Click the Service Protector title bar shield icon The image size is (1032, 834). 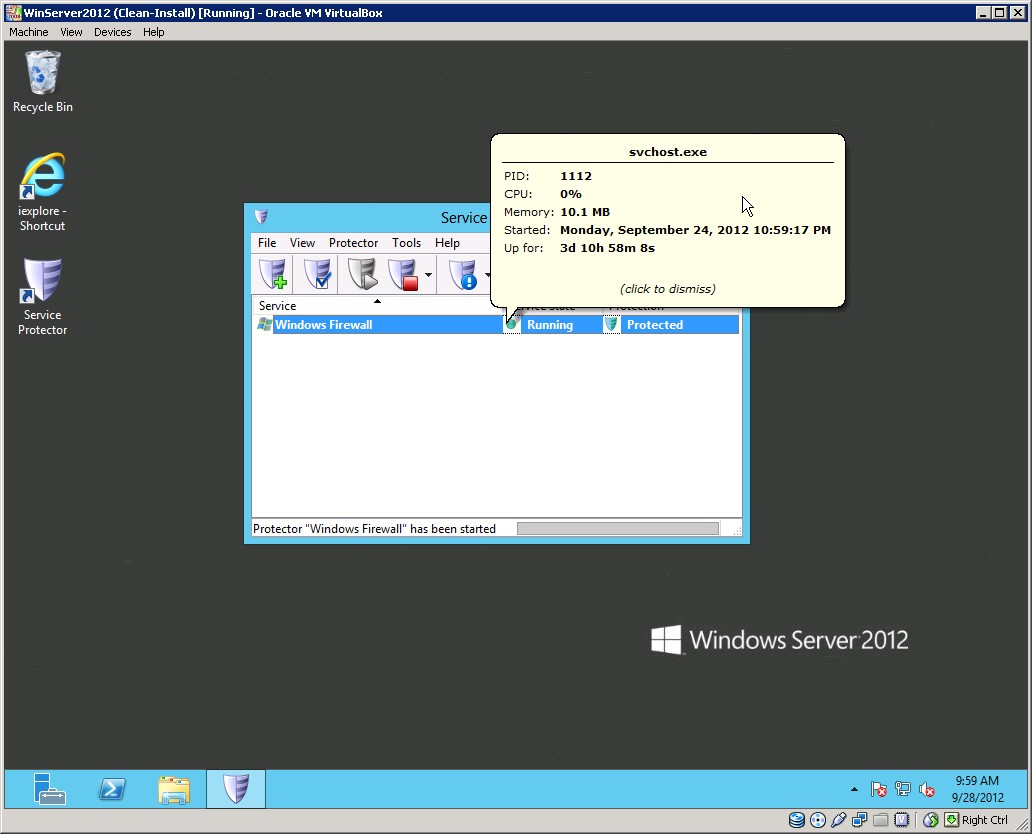click(261, 217)
